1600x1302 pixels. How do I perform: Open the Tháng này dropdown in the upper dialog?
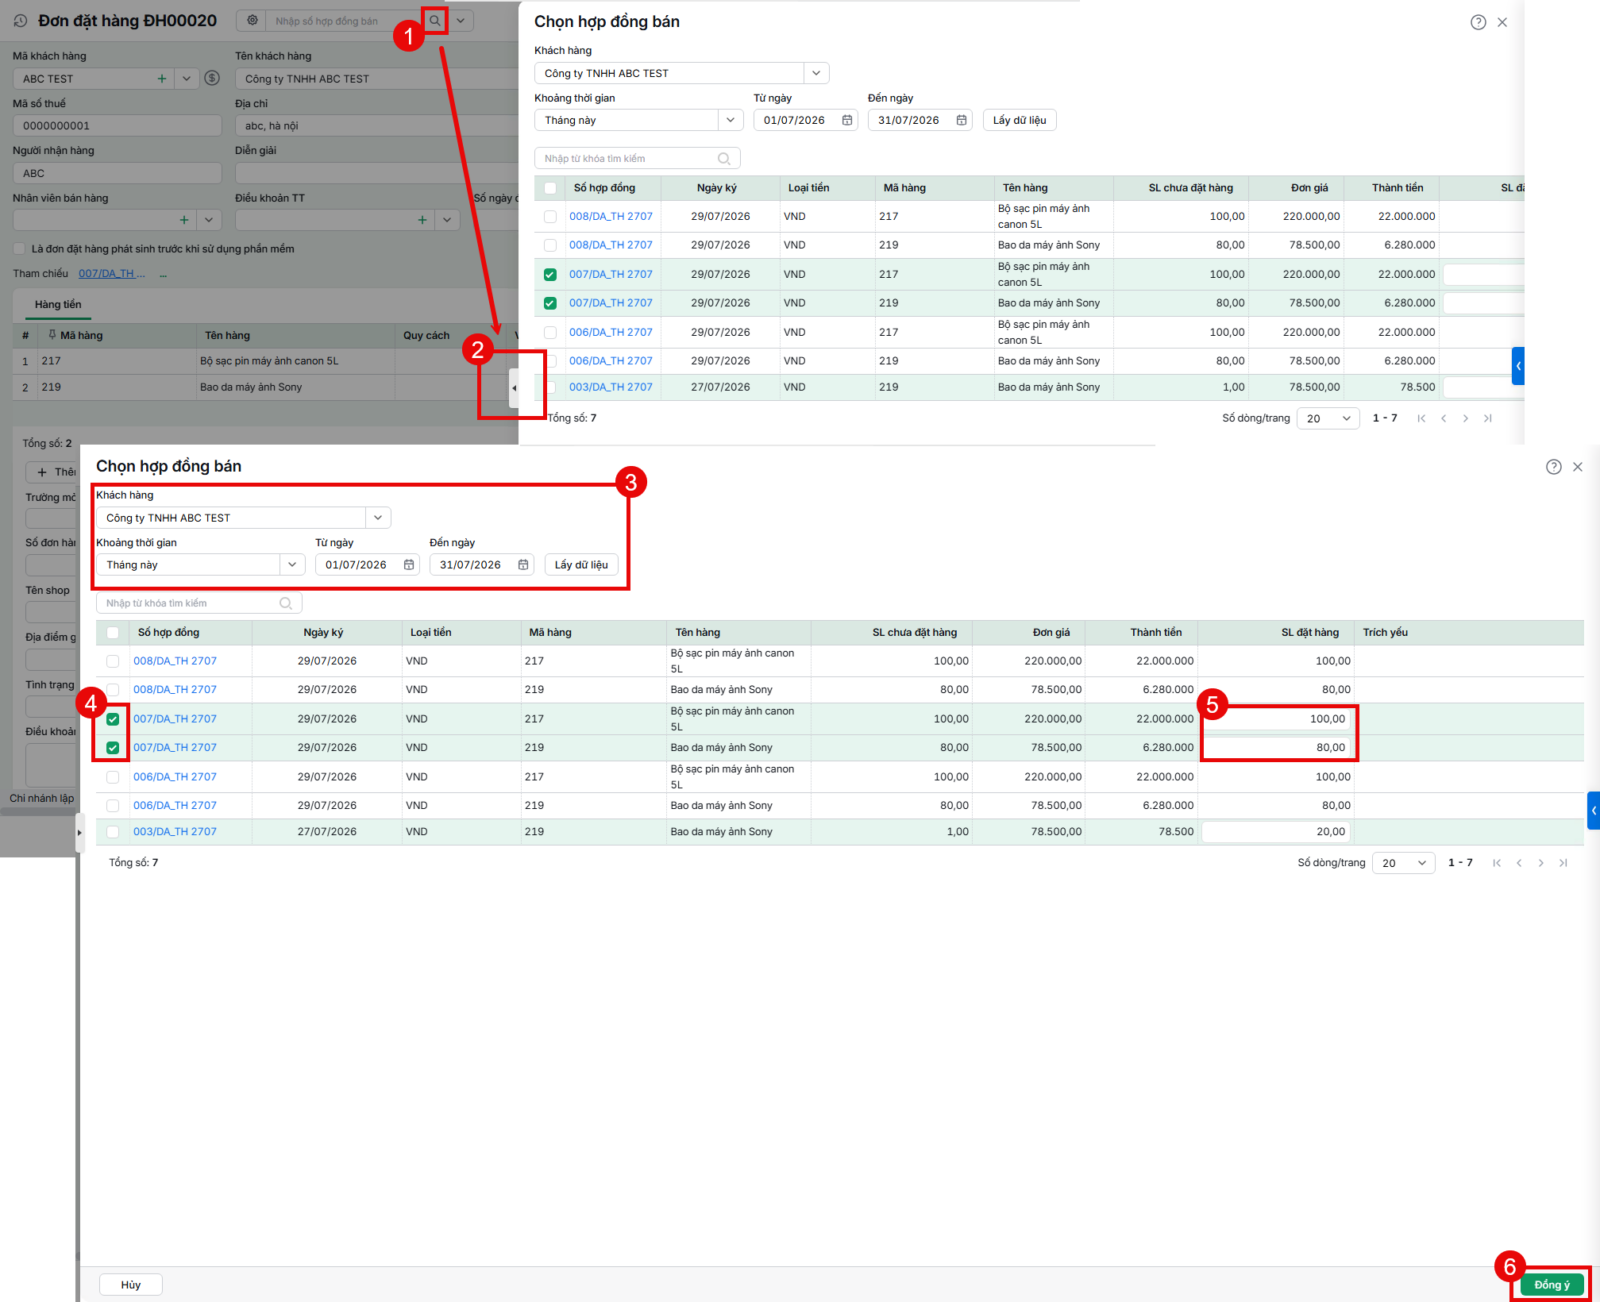[x=730, y=120]
